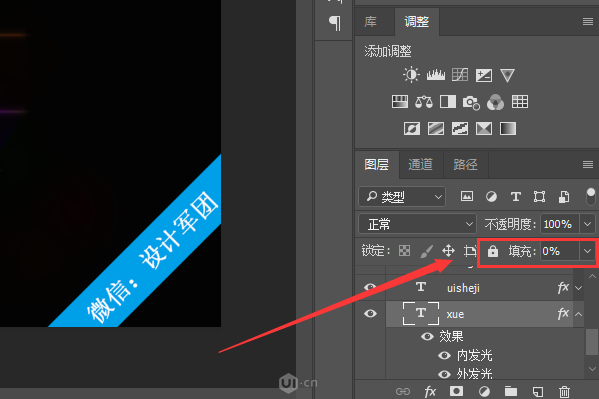
Task: Click the fill 0% field
Action: [x=560, y=251]
